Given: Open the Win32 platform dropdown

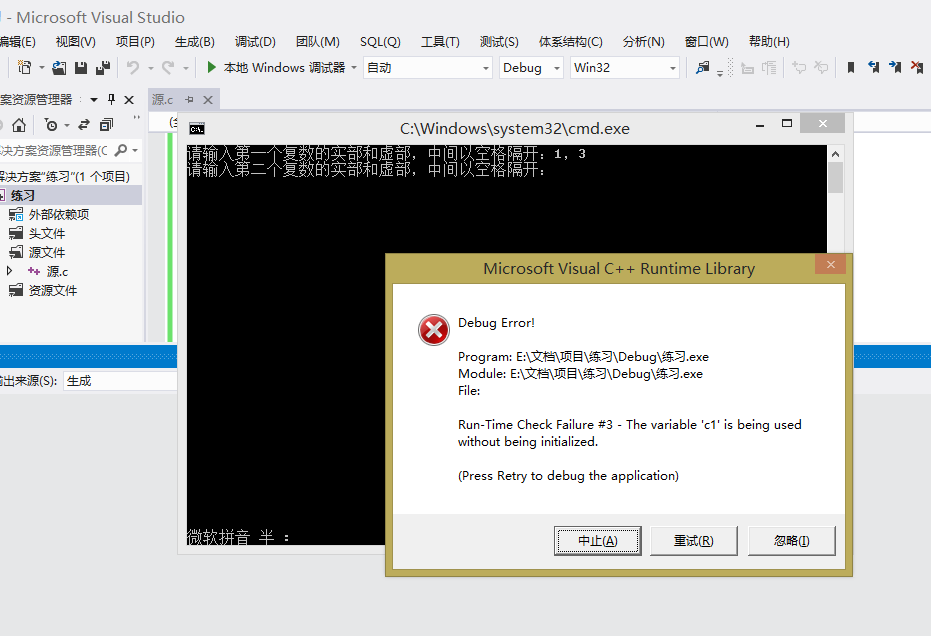Looking at the screenshot, I should [624, 68].
